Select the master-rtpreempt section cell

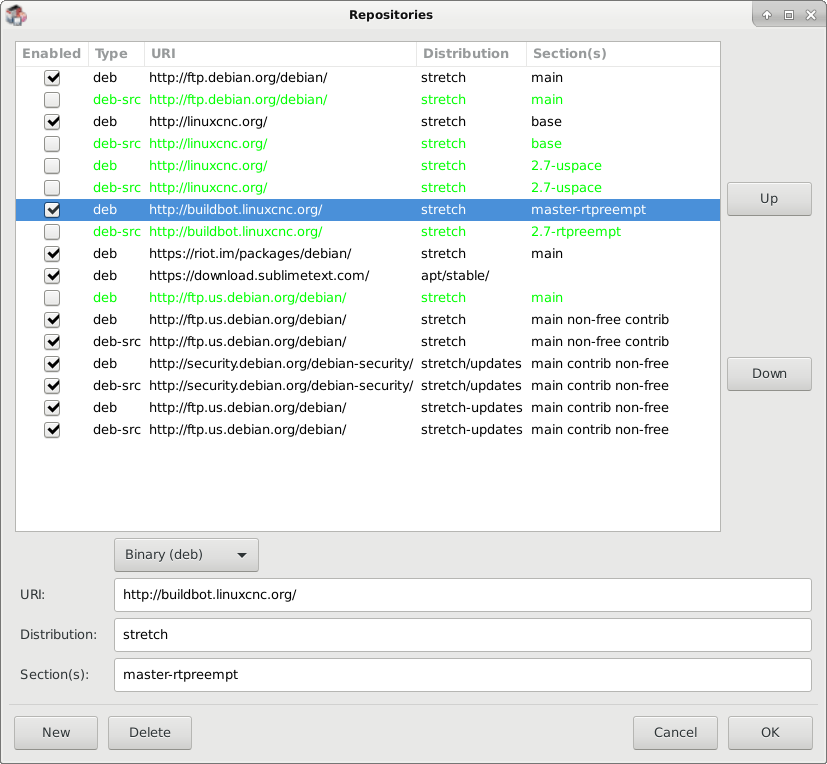tap(588, 210)
